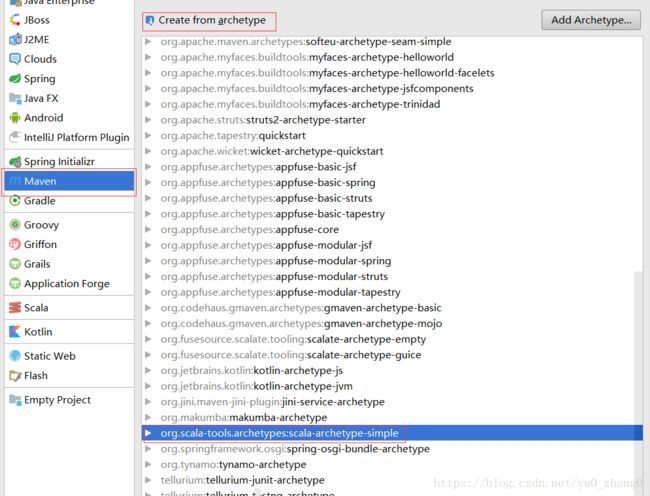The image size is (650, 496).
Task: Click Add Archetype button
Action: pos(591,20)
